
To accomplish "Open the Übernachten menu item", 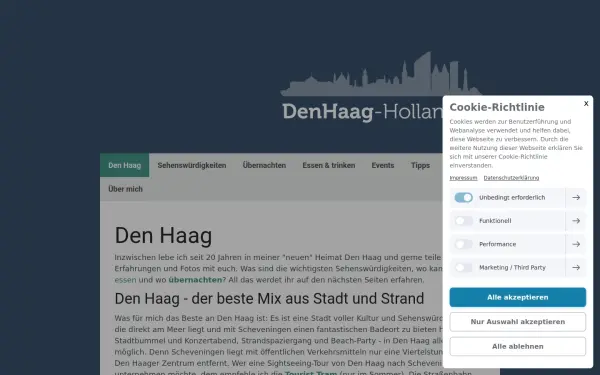I will [x=264, y=165].
